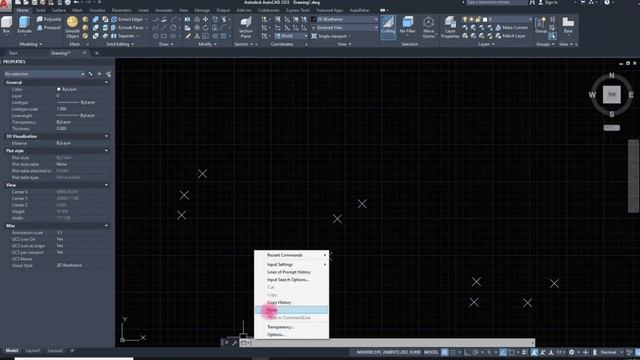This screenshot has width=640, height=360.
Task: Open the Section Plane tool
Action: (x=246, y=27)
